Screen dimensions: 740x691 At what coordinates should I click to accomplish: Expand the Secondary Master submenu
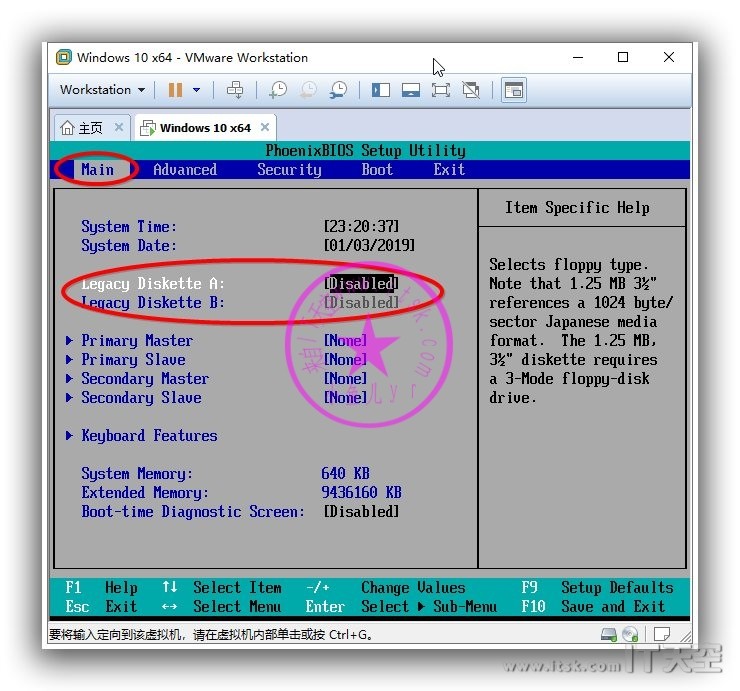coord(145,379)
